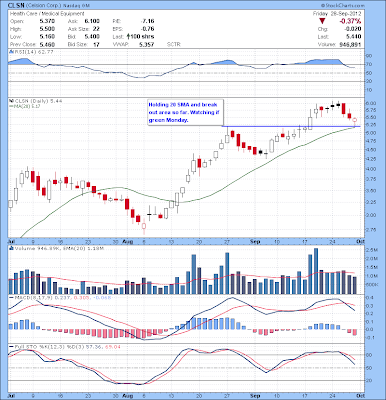Screen dimensions: 386x400
Task: Click the blue horizontal breakout line
Action: click(291, 126)
